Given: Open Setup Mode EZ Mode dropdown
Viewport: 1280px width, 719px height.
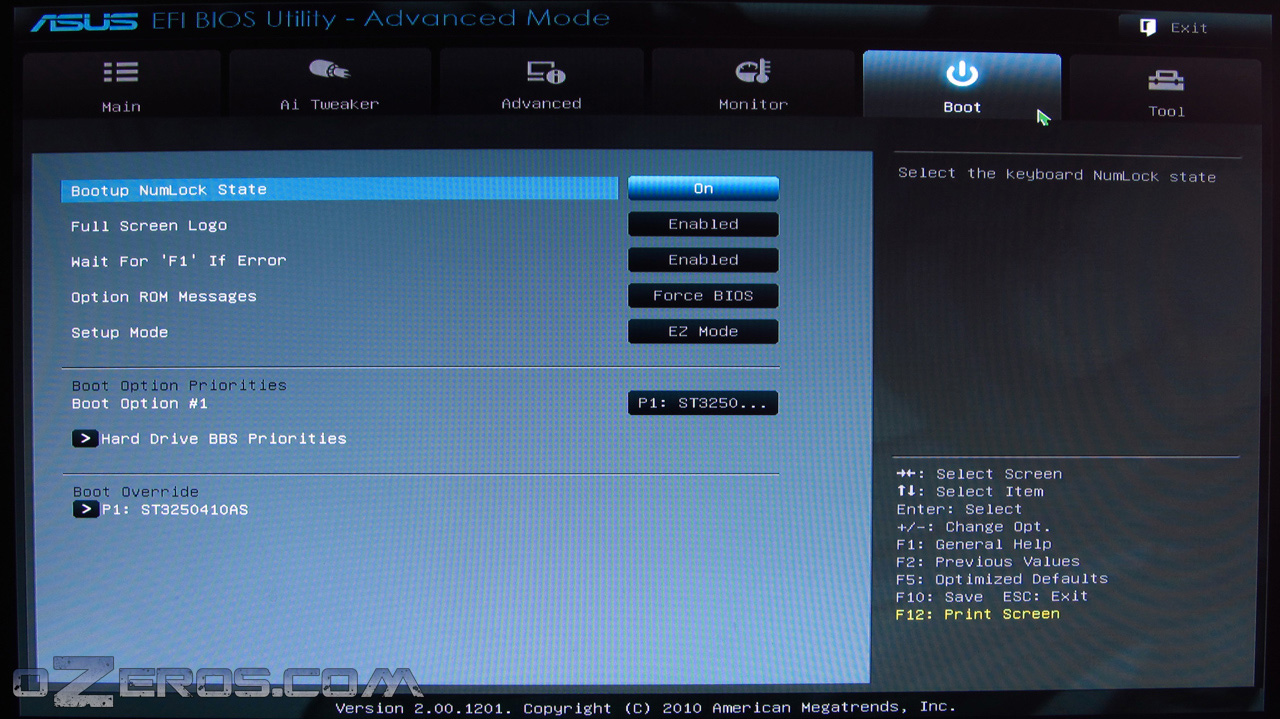Looking at the screenshot, I should coord(703,331).
